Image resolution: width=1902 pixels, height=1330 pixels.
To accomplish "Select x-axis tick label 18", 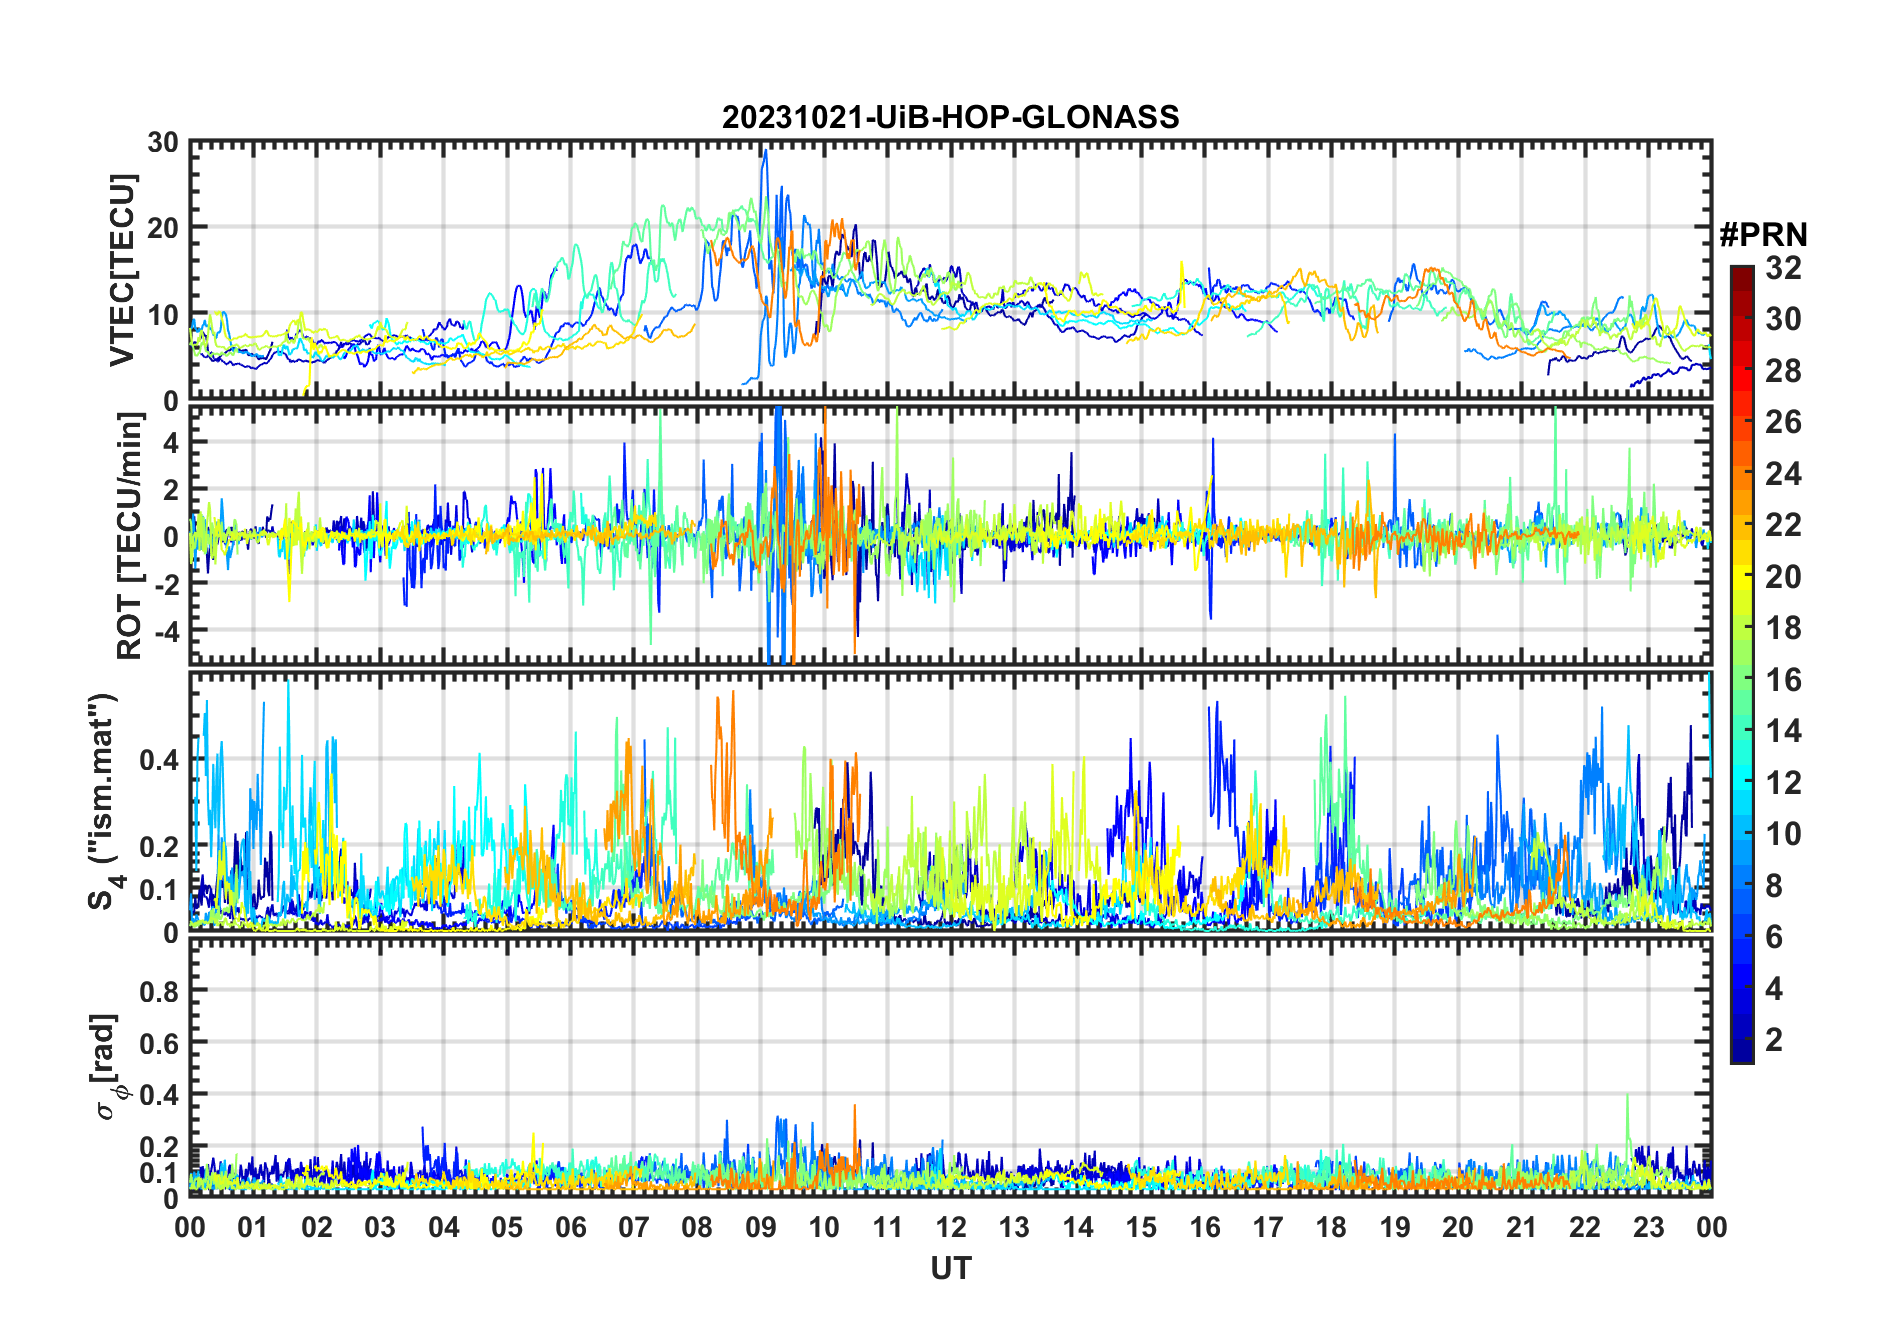I will pos(1331,1227).
